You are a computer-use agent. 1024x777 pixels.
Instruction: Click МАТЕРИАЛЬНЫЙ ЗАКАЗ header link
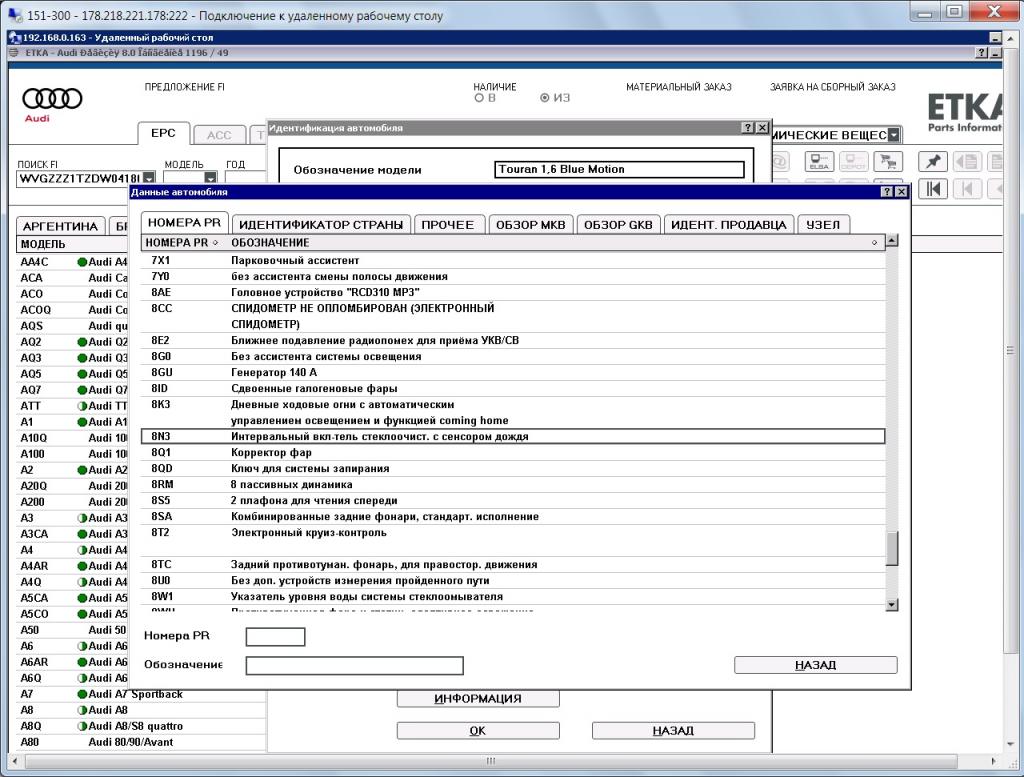[x=679, y=87]
